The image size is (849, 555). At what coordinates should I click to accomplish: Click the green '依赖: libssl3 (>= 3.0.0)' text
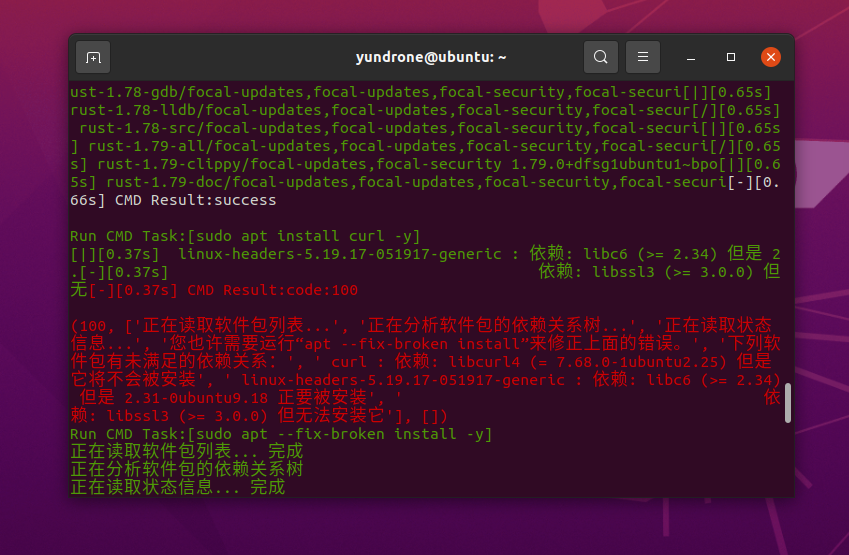646,272
